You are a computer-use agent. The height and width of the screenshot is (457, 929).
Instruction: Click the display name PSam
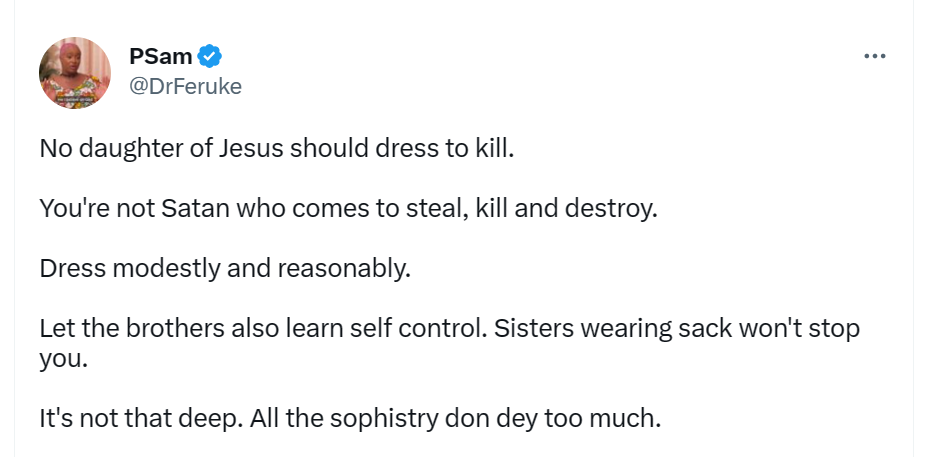pos(160,57)
